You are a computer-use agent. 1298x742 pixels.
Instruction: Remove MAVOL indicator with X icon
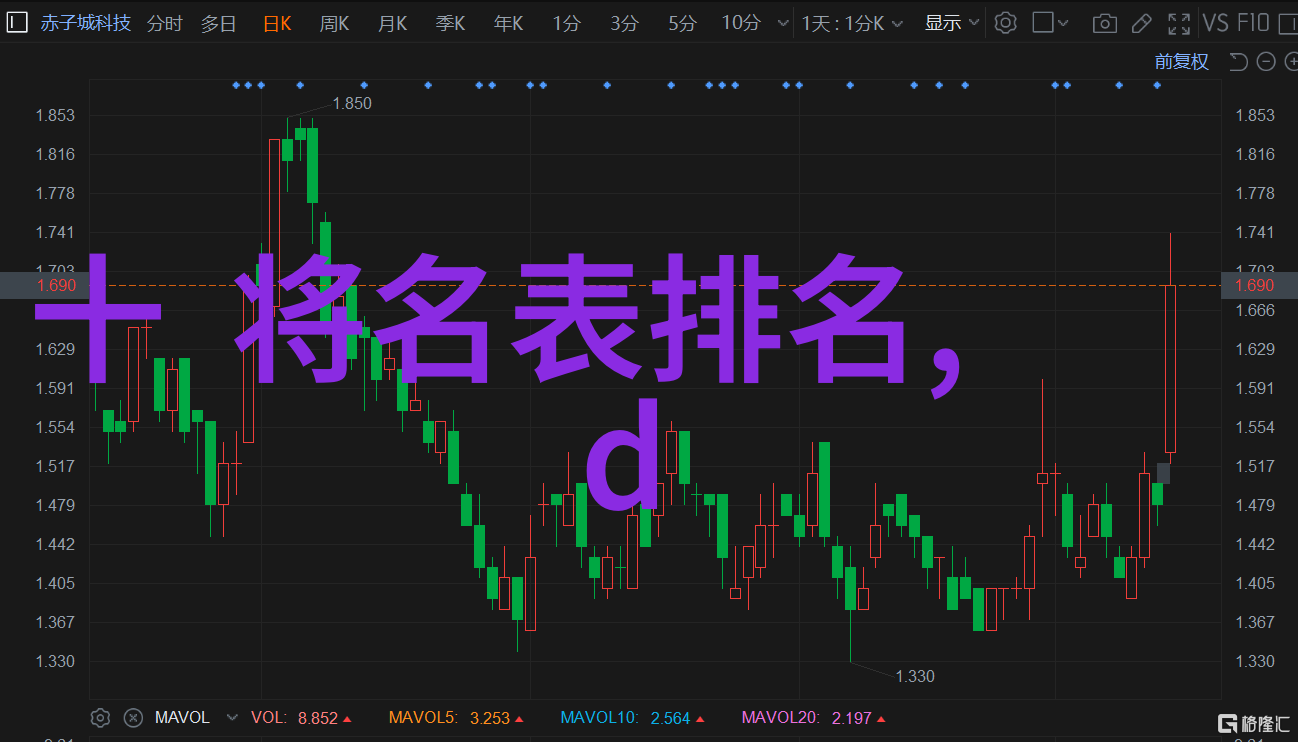tap(132, 717)
